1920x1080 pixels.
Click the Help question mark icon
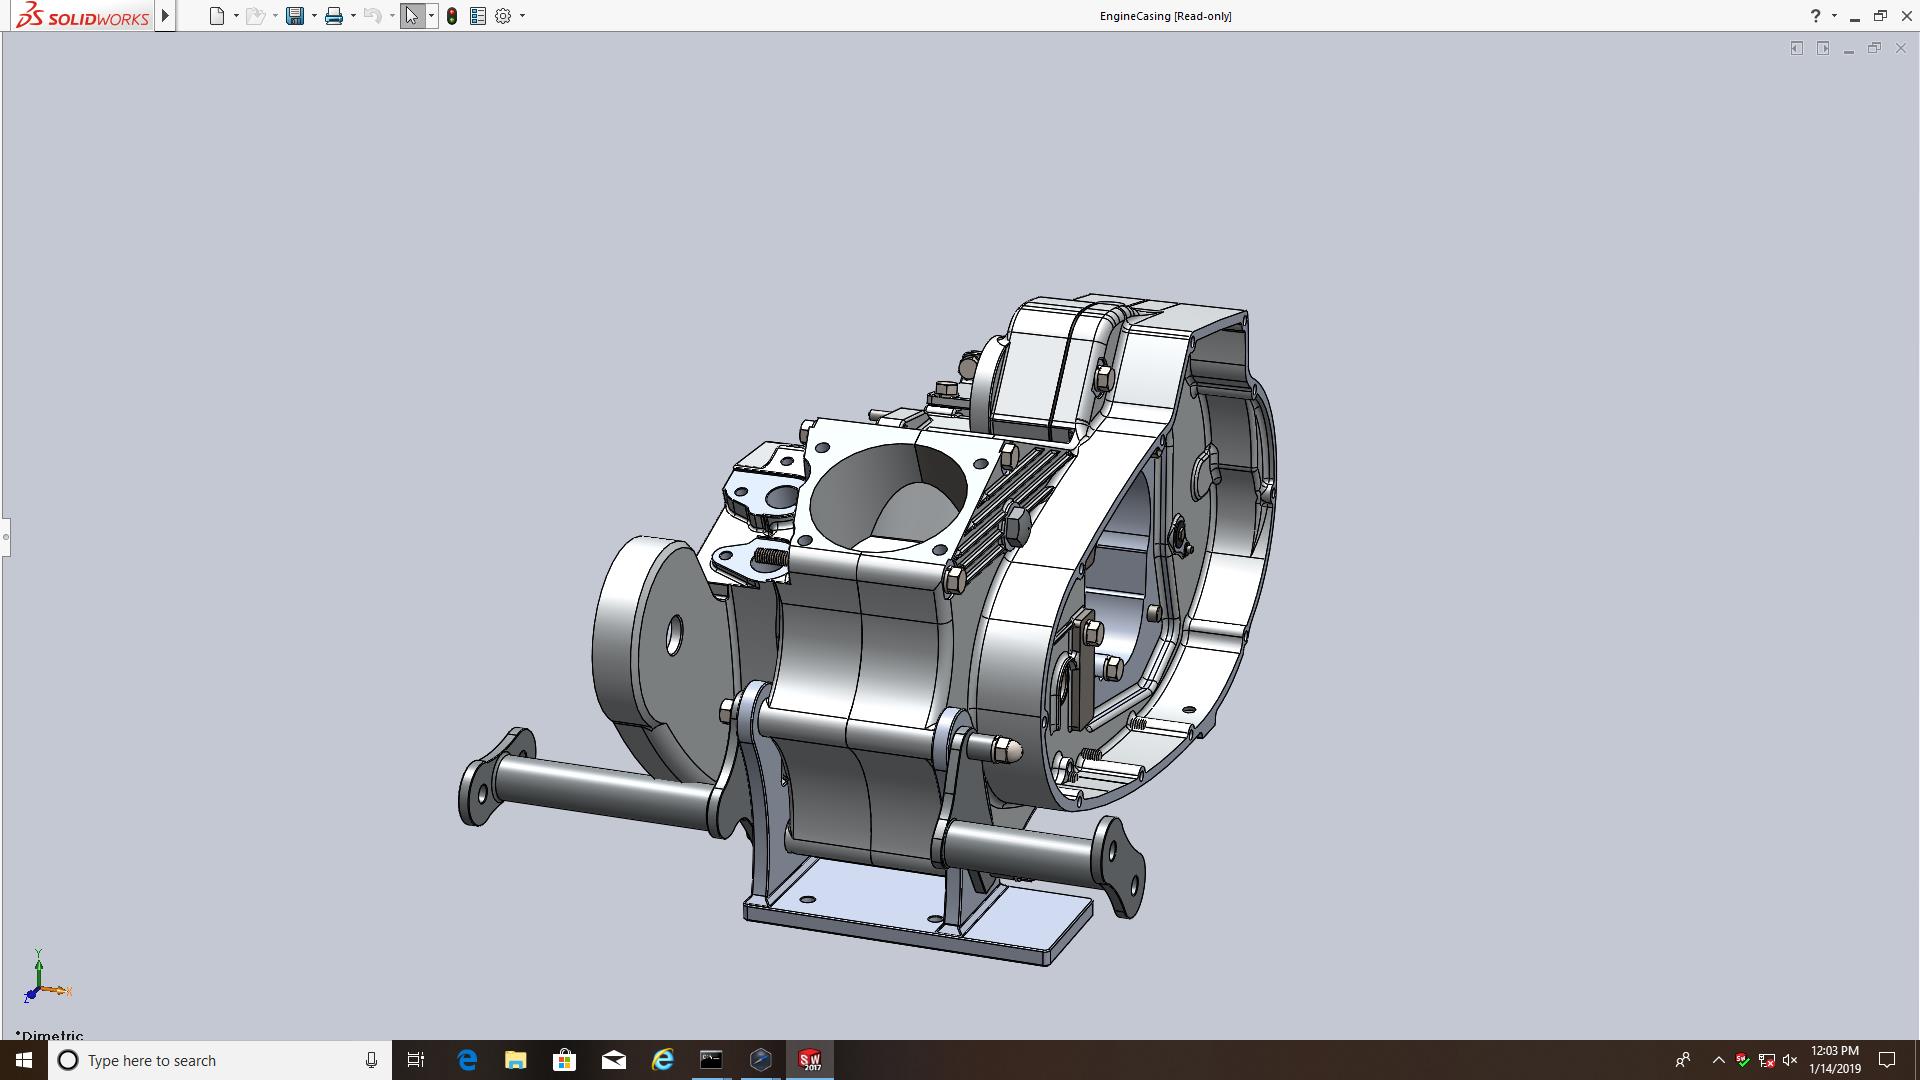tap(1815, 16)
